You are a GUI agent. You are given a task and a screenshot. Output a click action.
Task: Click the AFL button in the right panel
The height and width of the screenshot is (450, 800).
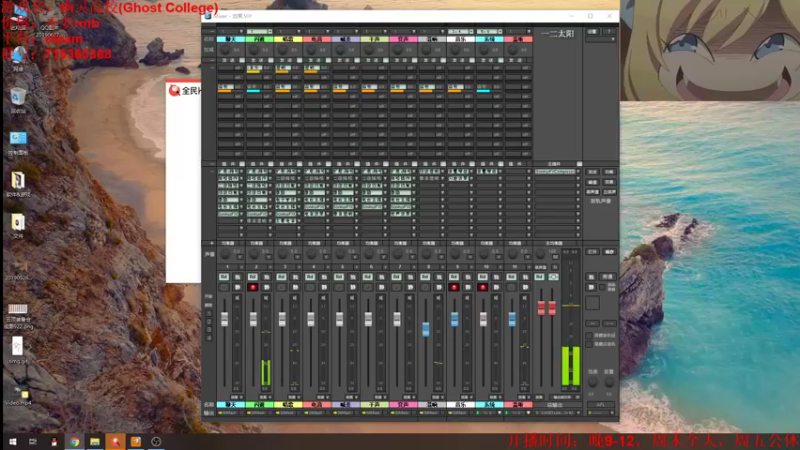[601, 405]
